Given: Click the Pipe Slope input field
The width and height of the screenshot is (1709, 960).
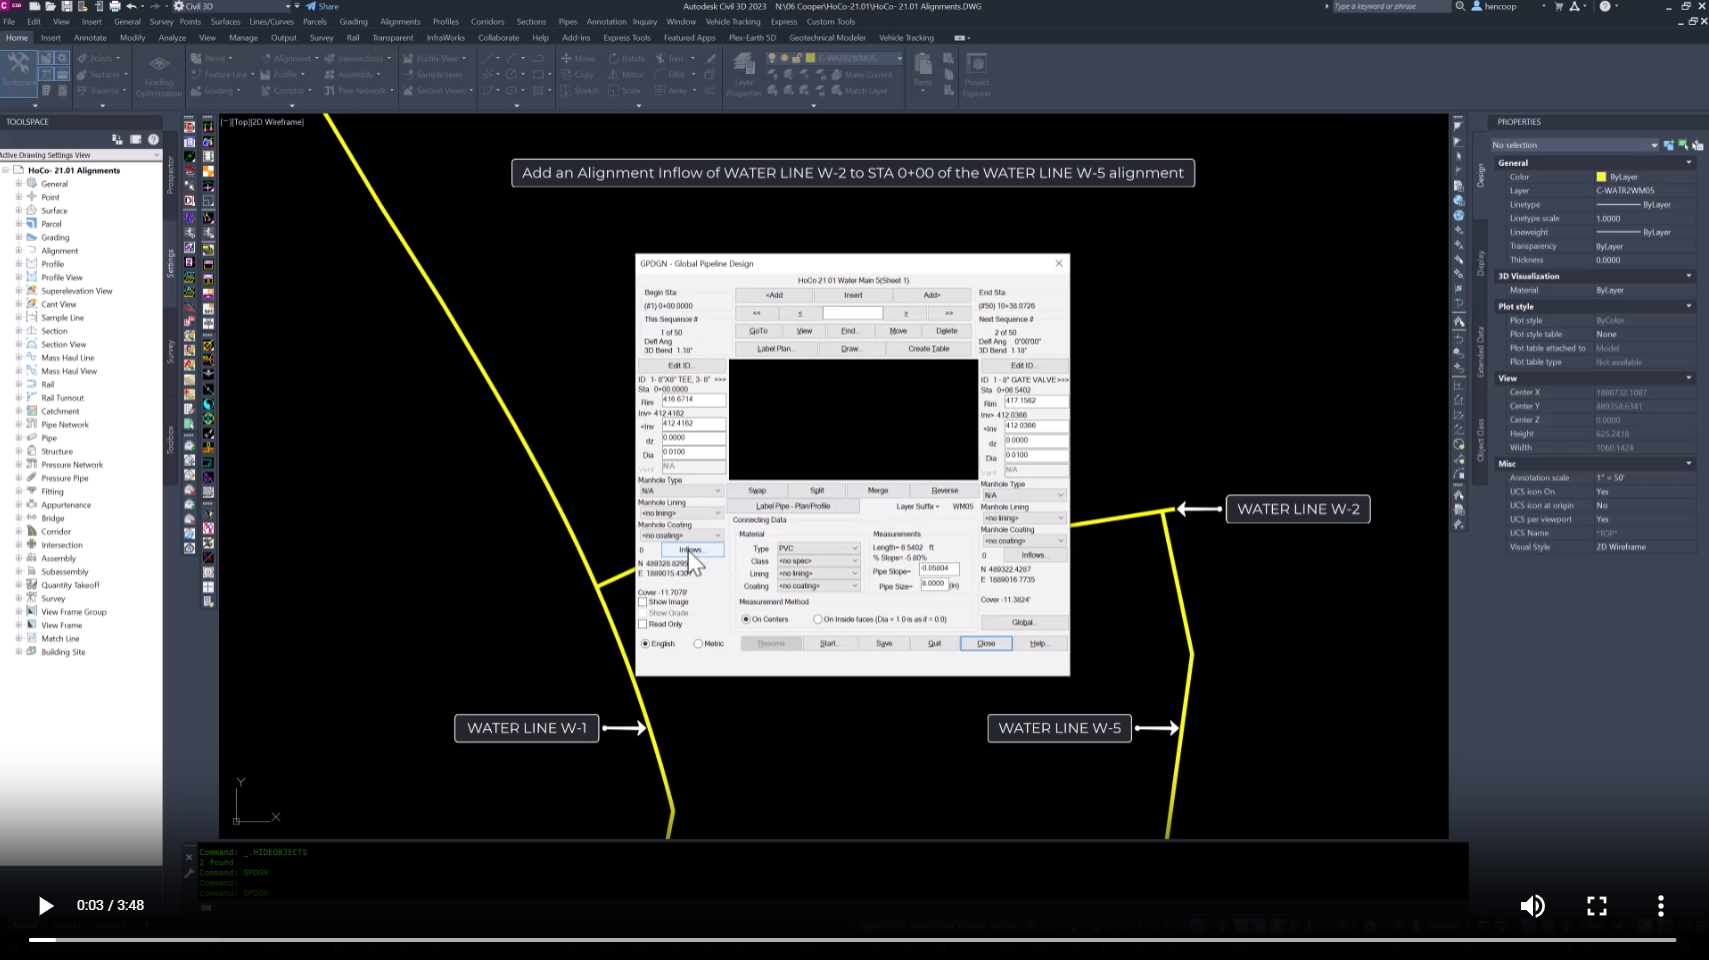Looking at the screenshot, I should click(938, 569).
